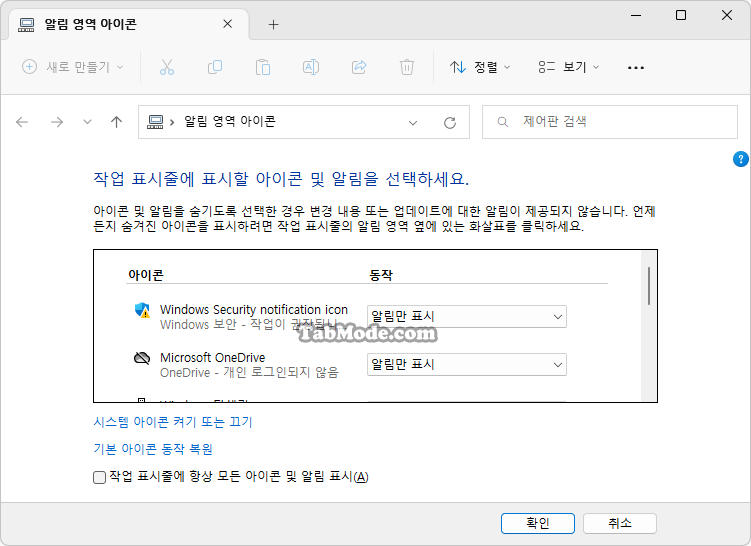Viewport: 751px width, 546px height.
Task: Click 기본 아이콘 동작 복원 link
Action: [x=153, y=449]
